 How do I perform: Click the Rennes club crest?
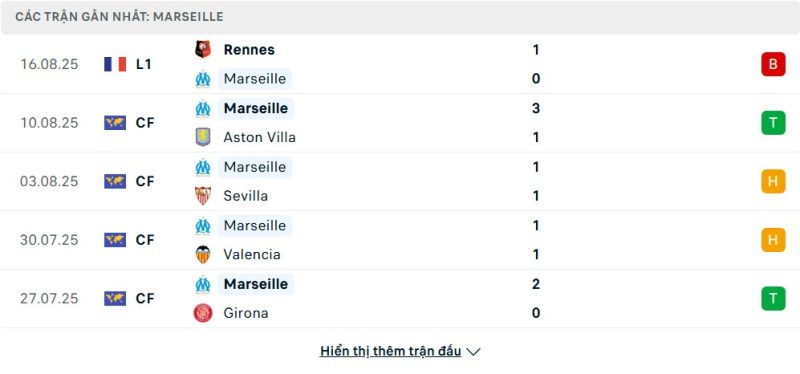coord(203,49)
